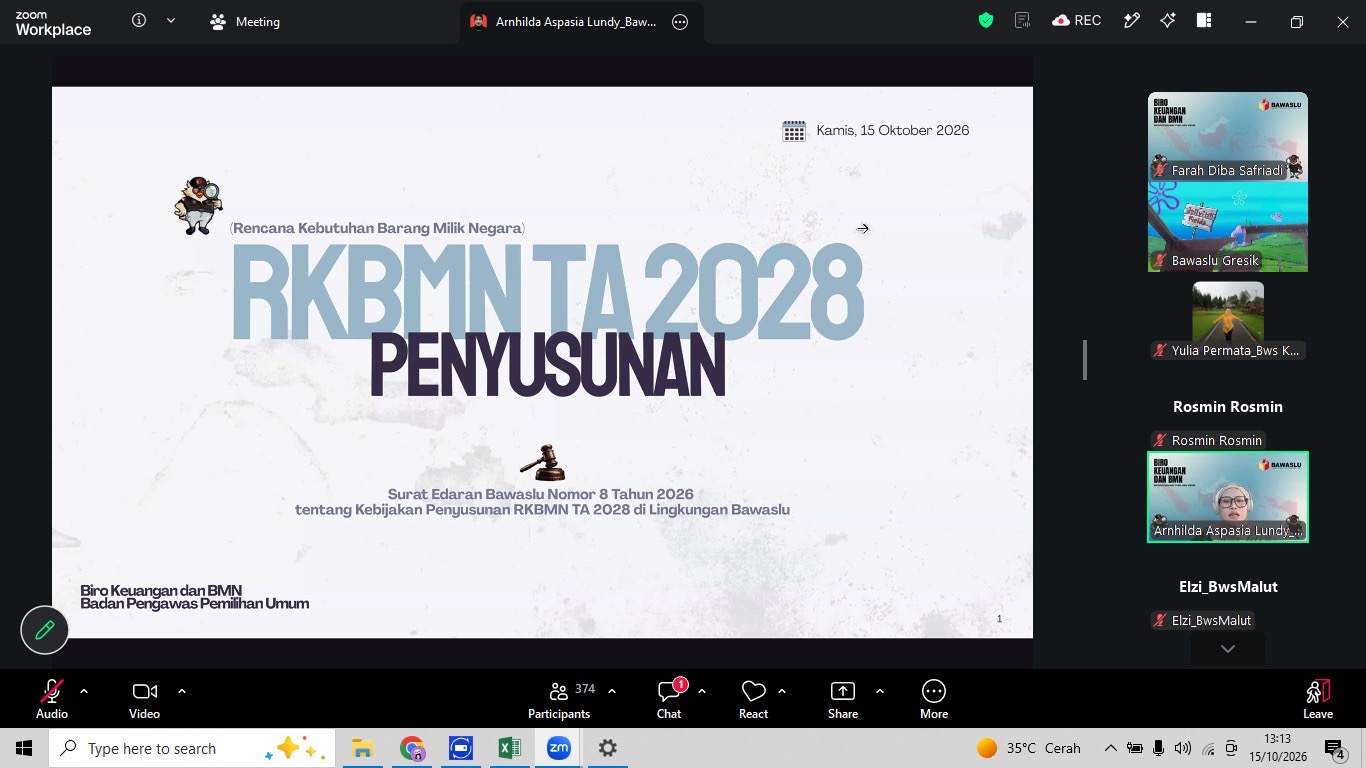
Task: Leave the meeting
Action: [x=1318, y=699]
